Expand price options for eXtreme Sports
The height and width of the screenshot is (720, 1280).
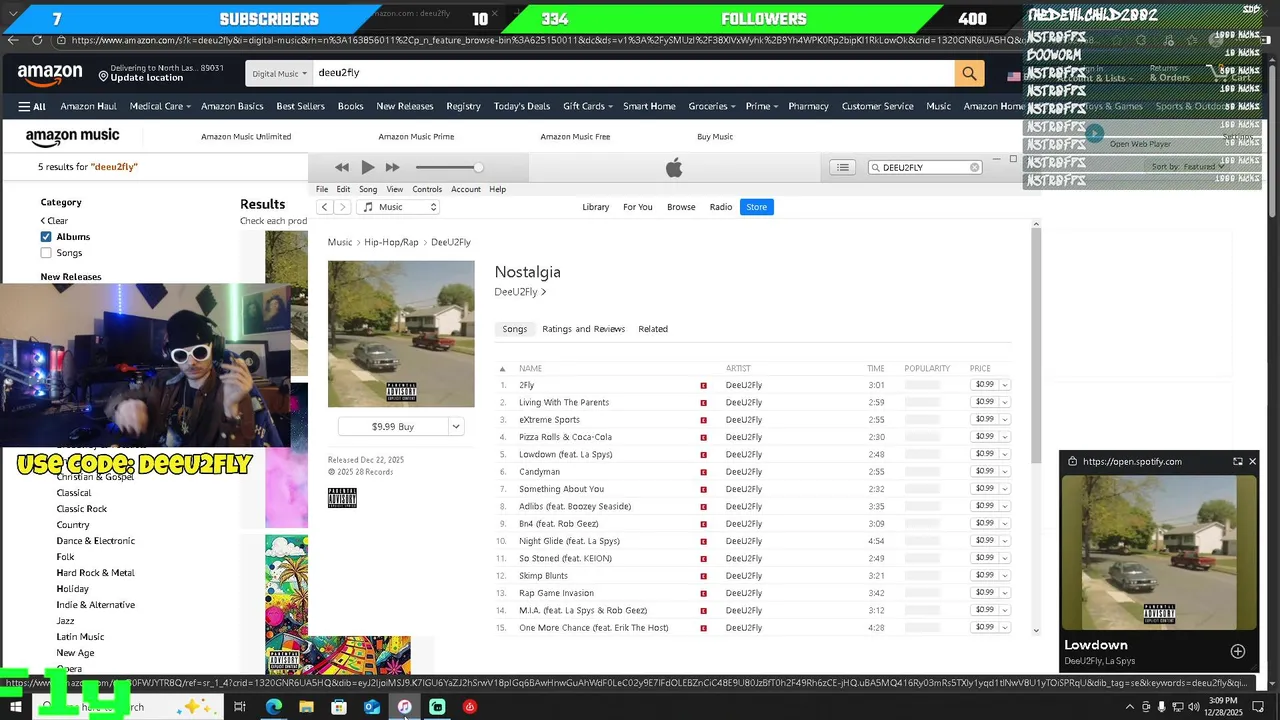[1005, 419]
